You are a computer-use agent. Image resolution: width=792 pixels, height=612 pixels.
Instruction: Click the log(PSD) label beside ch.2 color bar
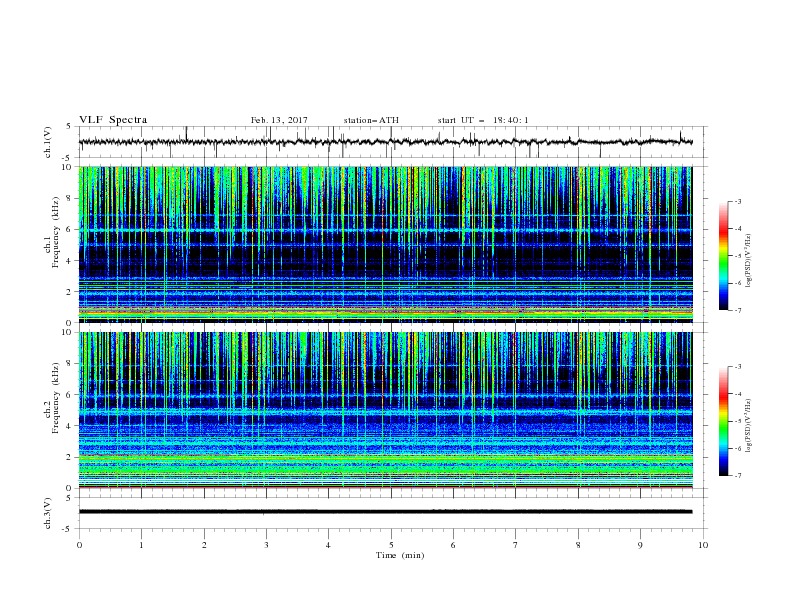749,425
